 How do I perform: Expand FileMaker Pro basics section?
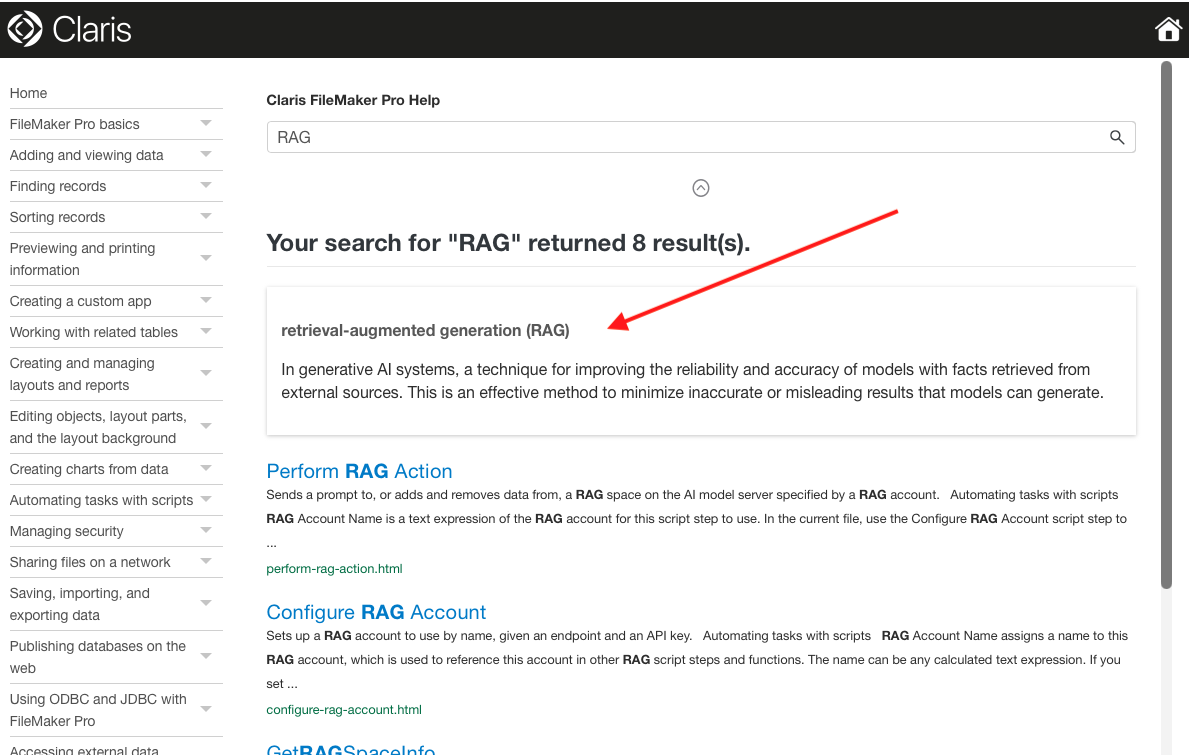[206, 124]
